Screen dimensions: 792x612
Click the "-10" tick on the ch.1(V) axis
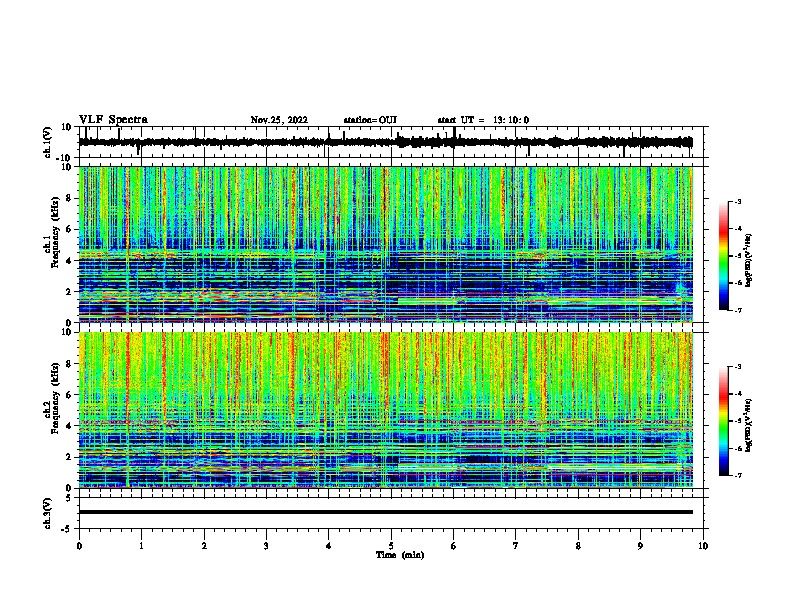[x=65, y=158]
